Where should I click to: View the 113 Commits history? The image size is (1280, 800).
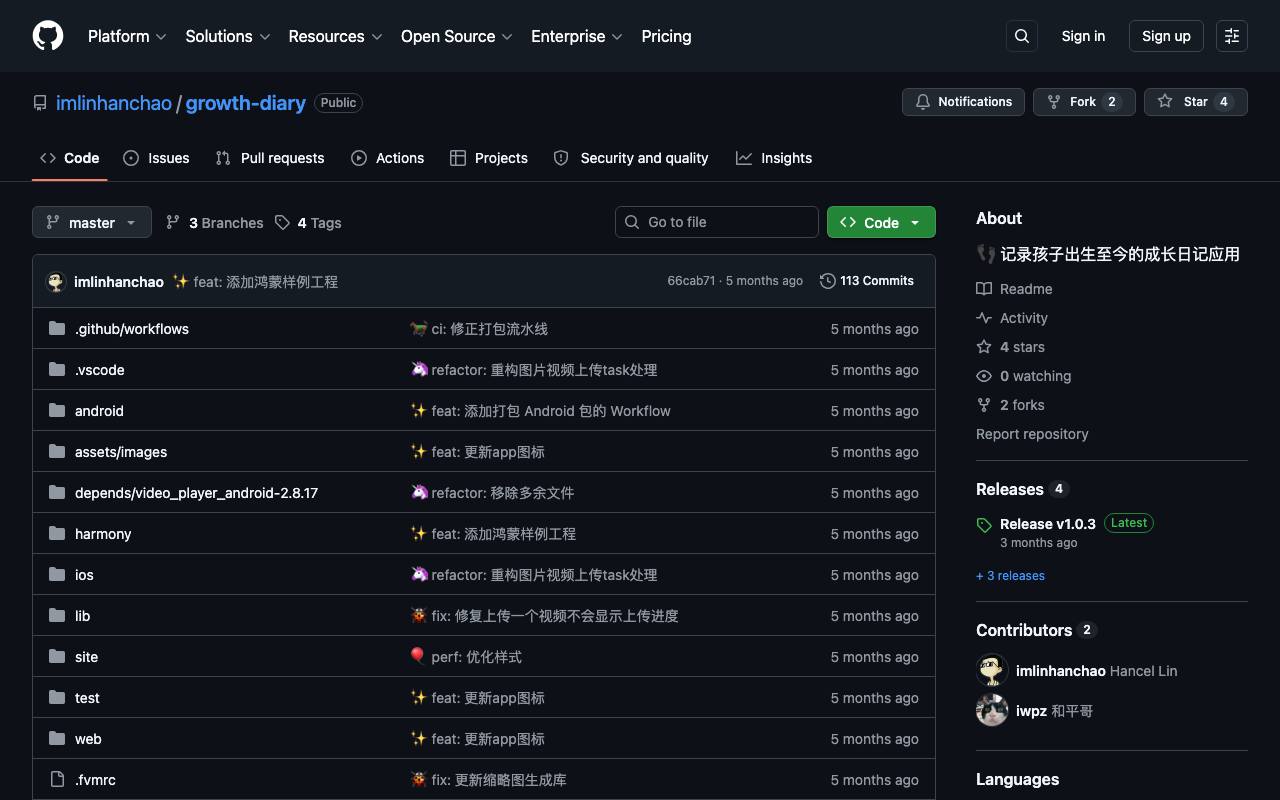pyautogui.click(x=867, y=281)
